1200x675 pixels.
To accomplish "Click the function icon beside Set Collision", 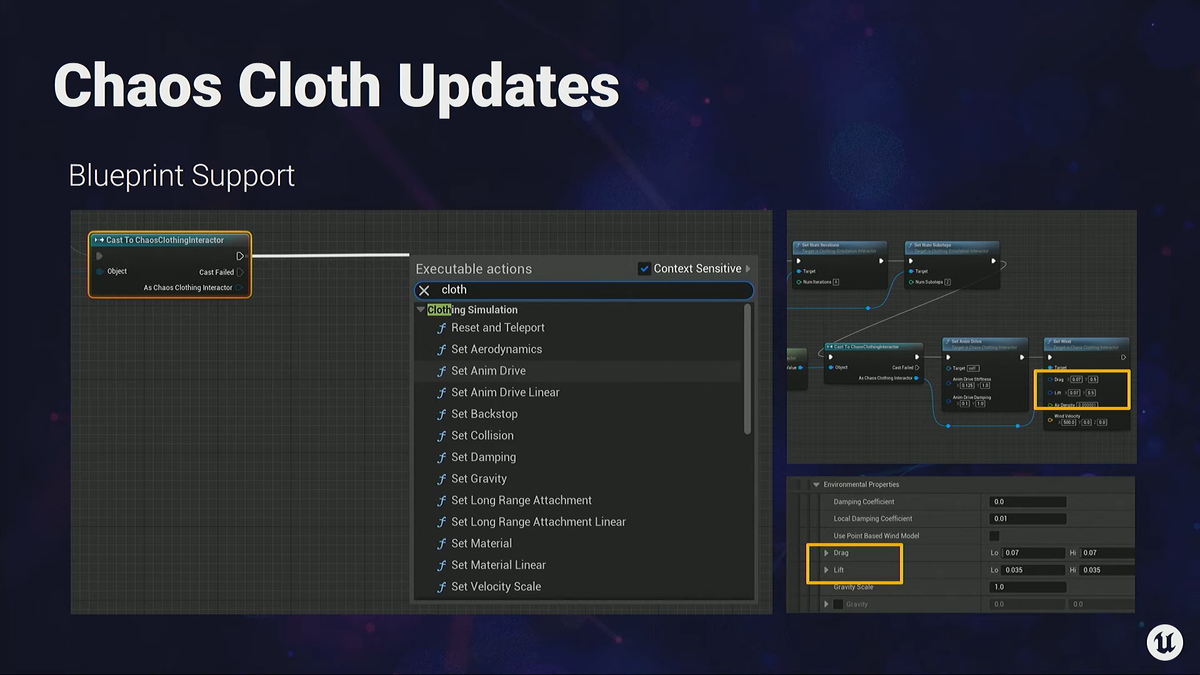I will [x=441, y=436].
